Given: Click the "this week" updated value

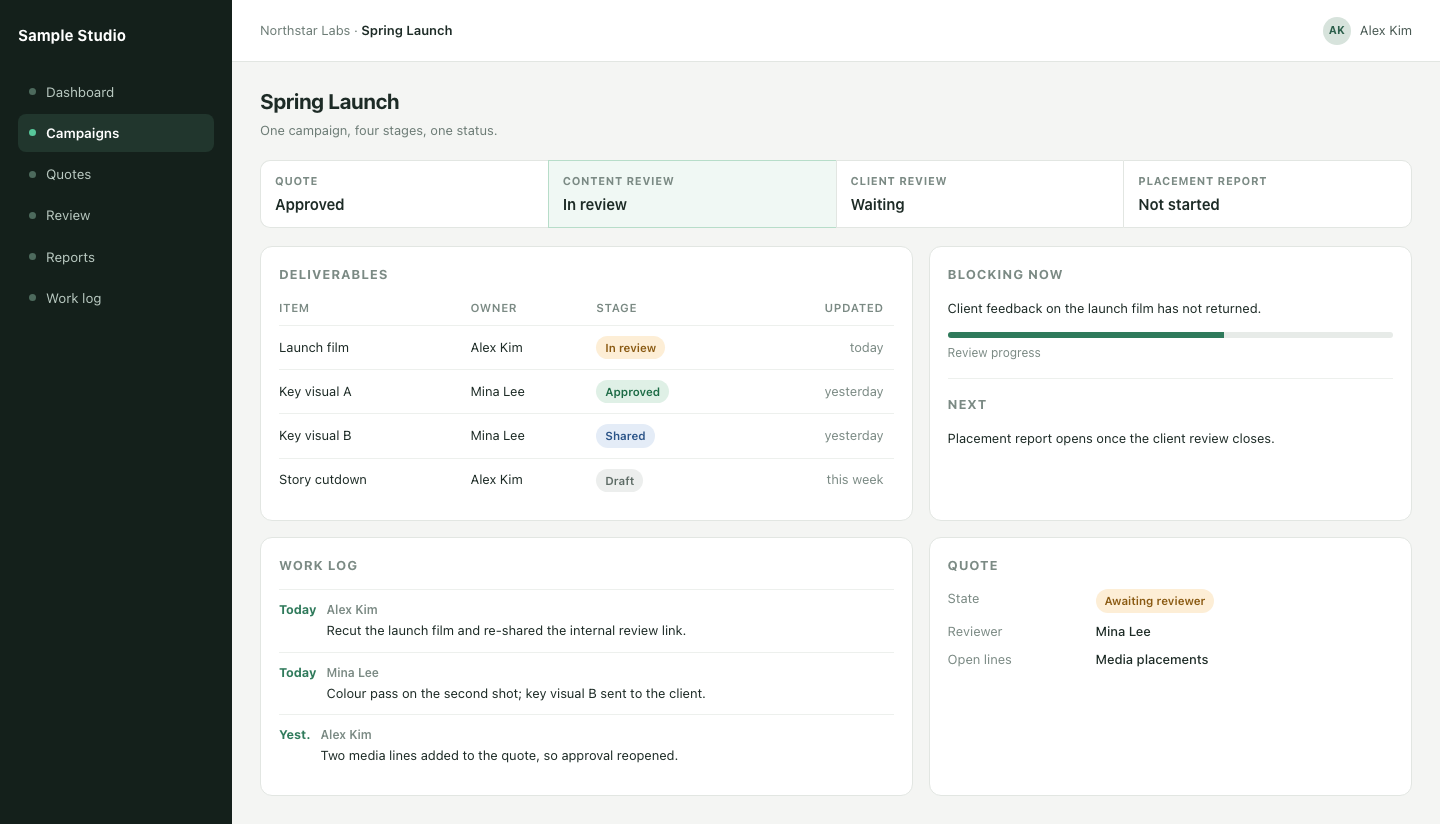Looking at the screenshot, I should tap(855, 480).
